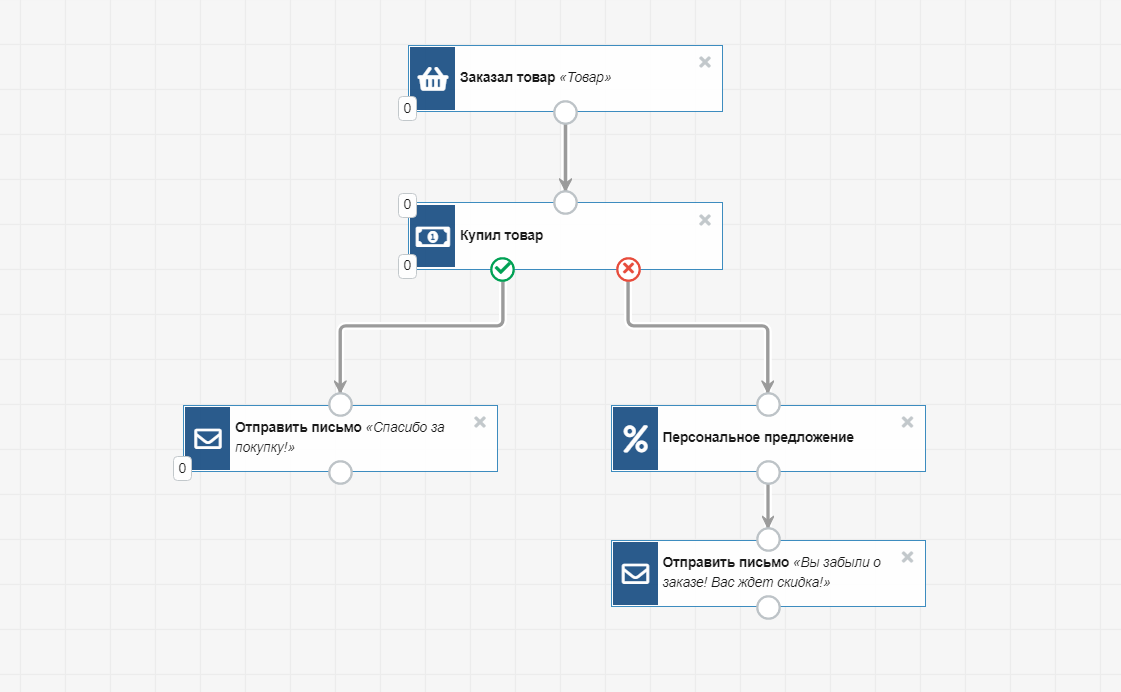The width and height of the screenshot is (1121, 692).
Task: Click the money bill icon on «Купил товар»
Action: pos(432,237)
